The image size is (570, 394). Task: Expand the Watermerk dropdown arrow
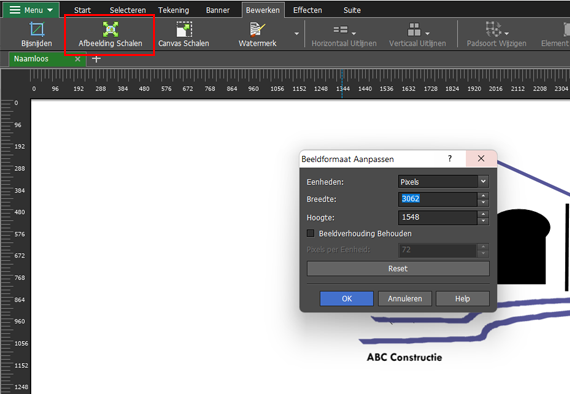pos(297,34)
